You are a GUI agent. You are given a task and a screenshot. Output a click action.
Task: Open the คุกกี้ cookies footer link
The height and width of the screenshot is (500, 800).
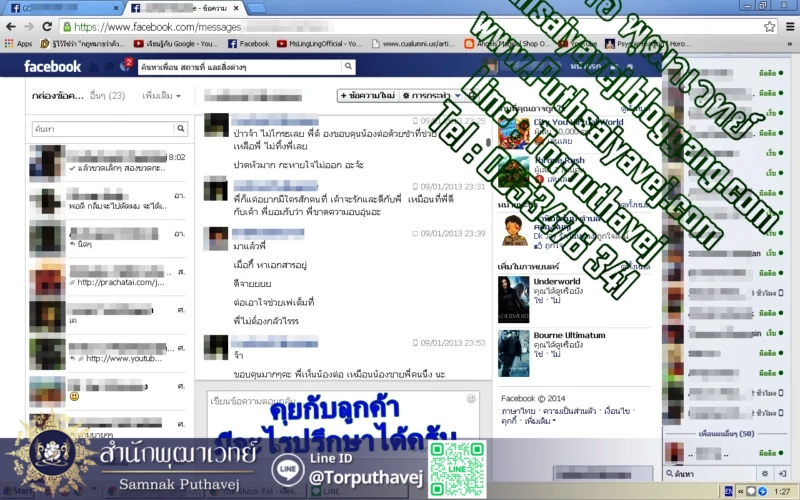click(509, 421)
